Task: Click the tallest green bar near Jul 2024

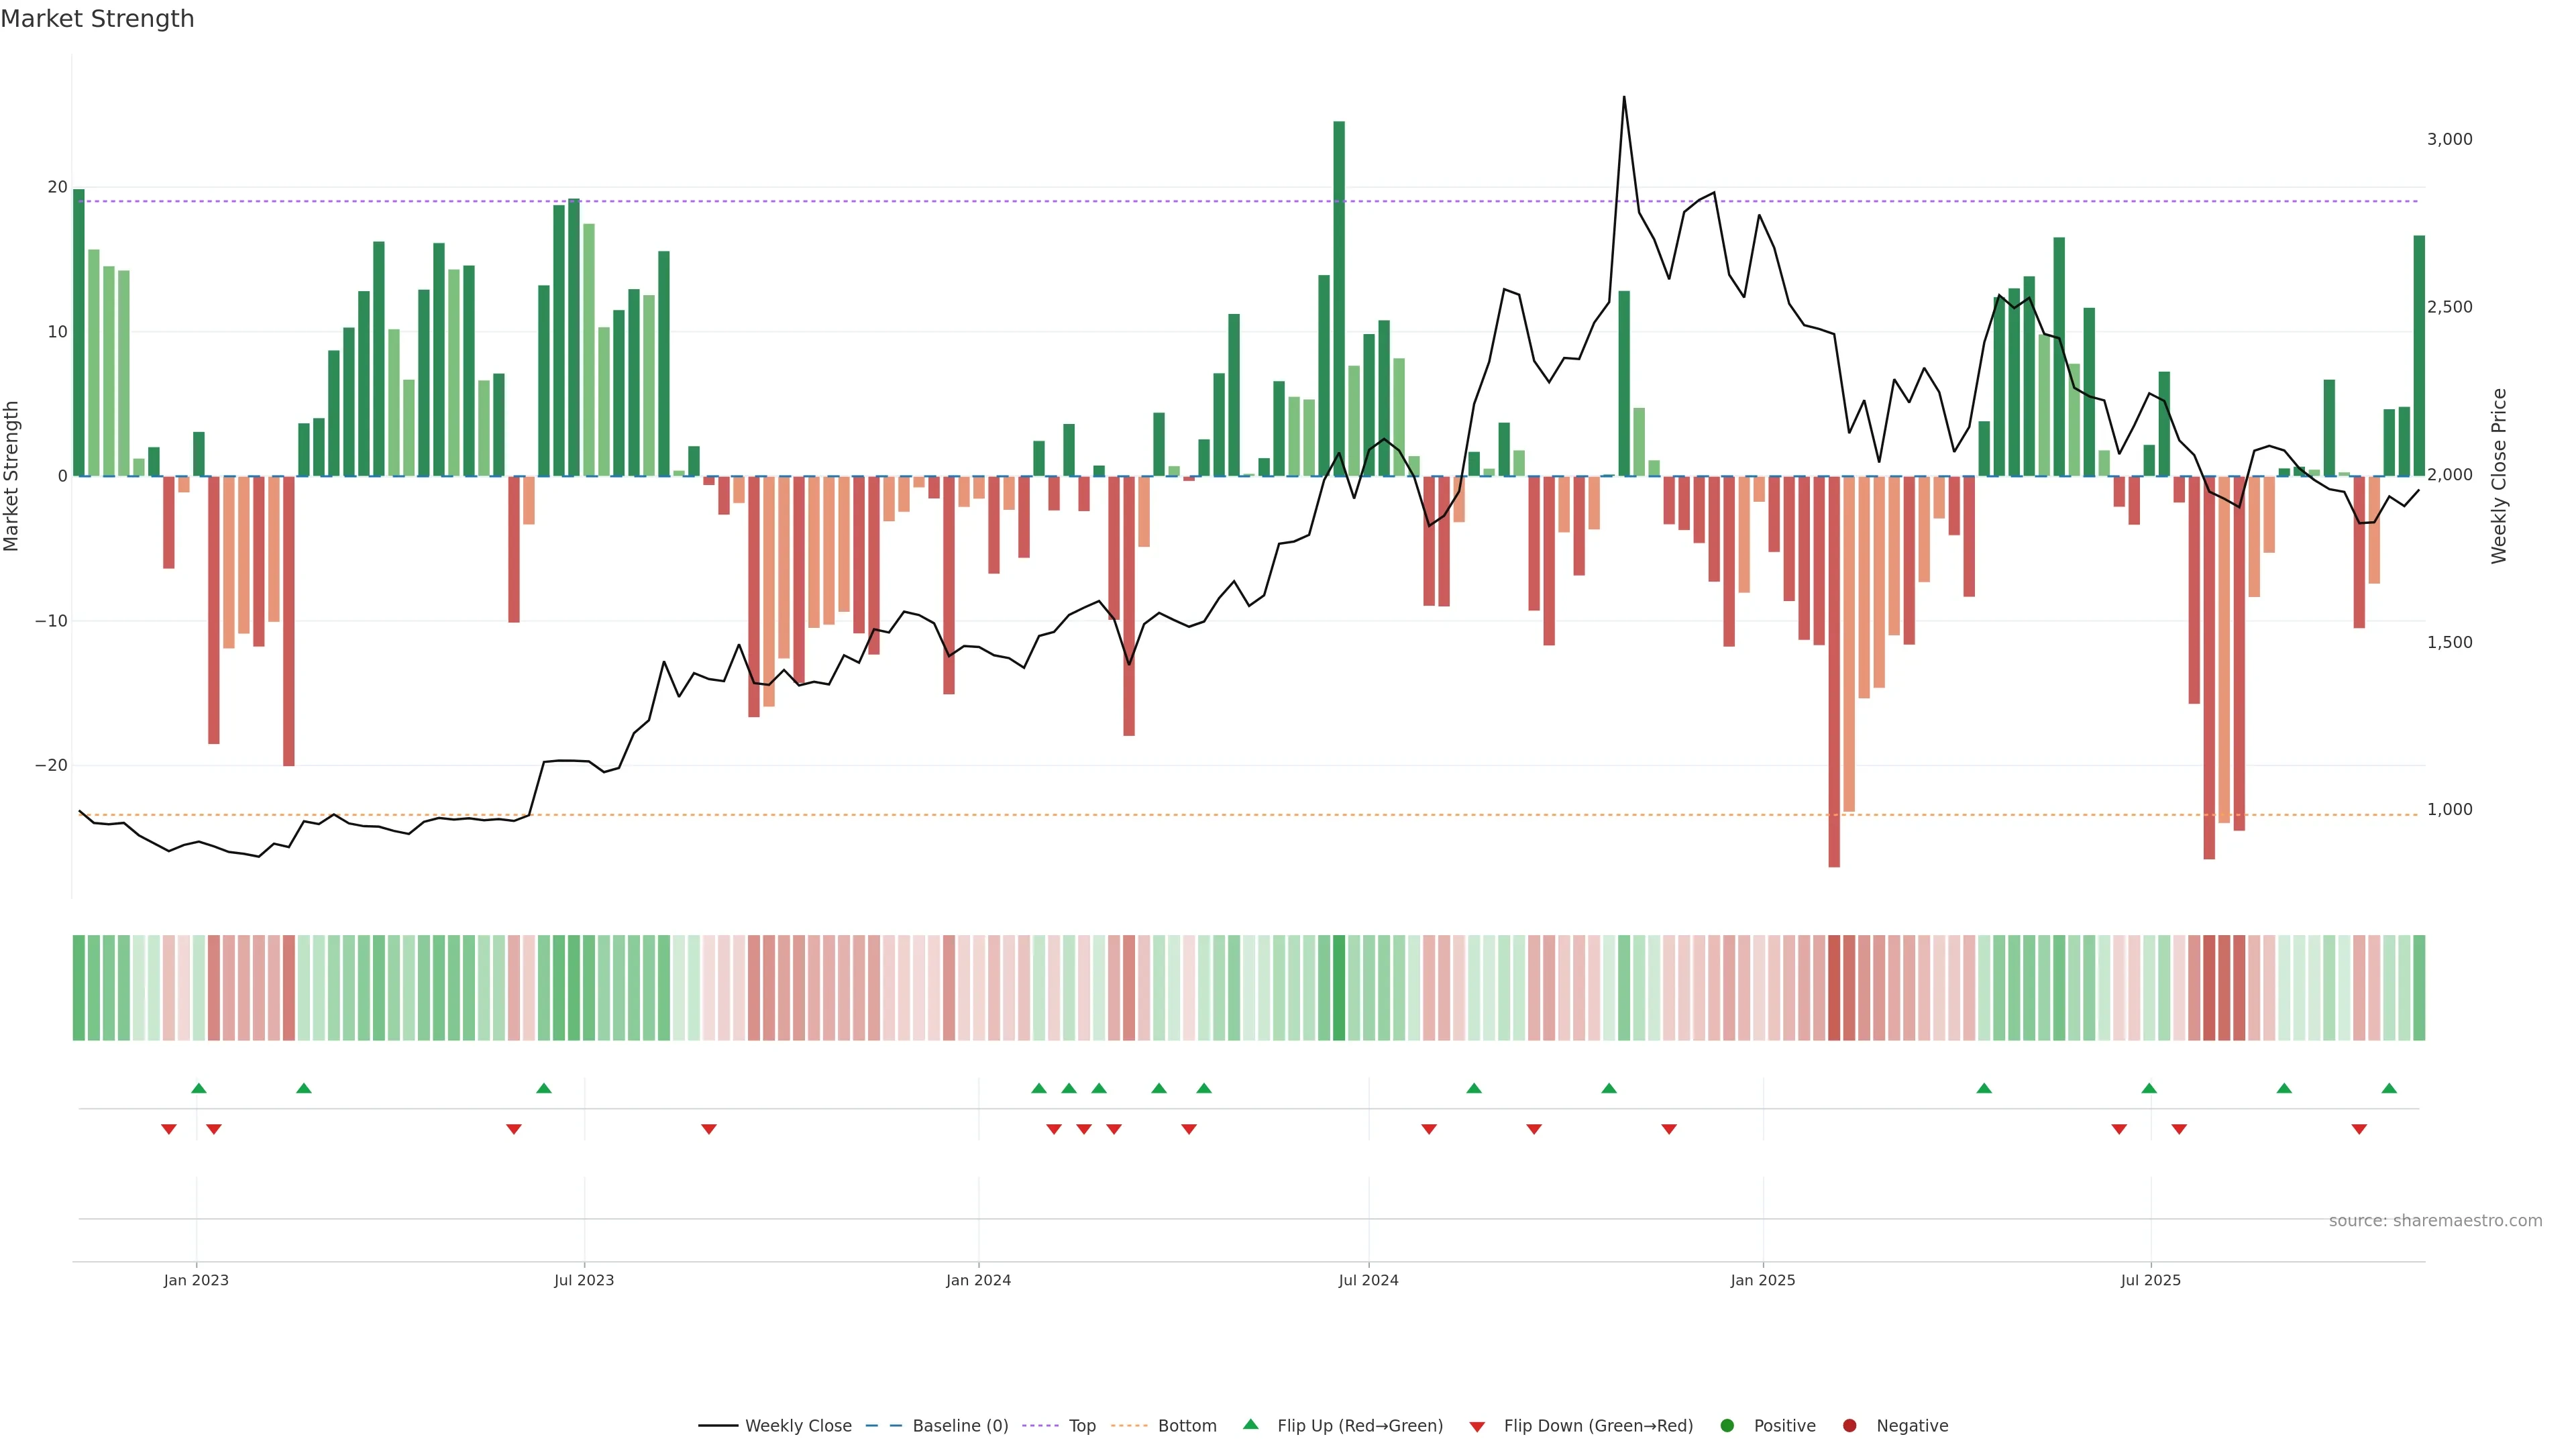Action: [1339, 300]
